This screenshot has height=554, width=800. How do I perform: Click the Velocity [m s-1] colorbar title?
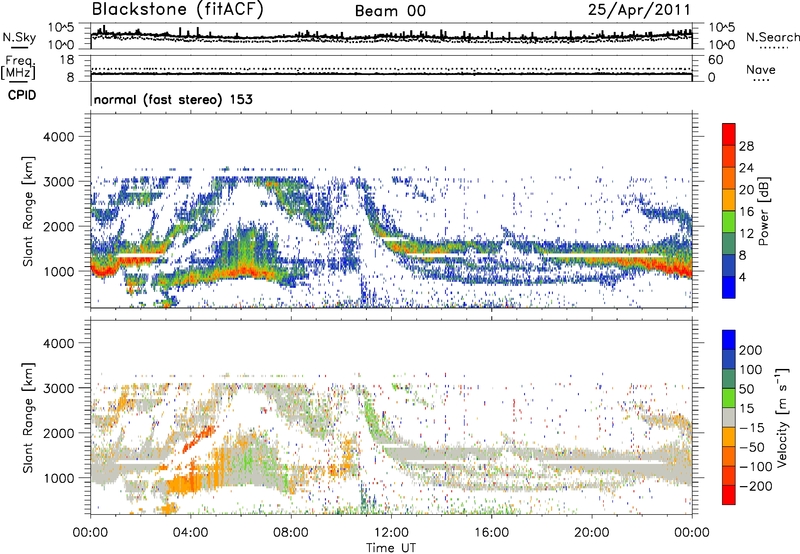782,417
